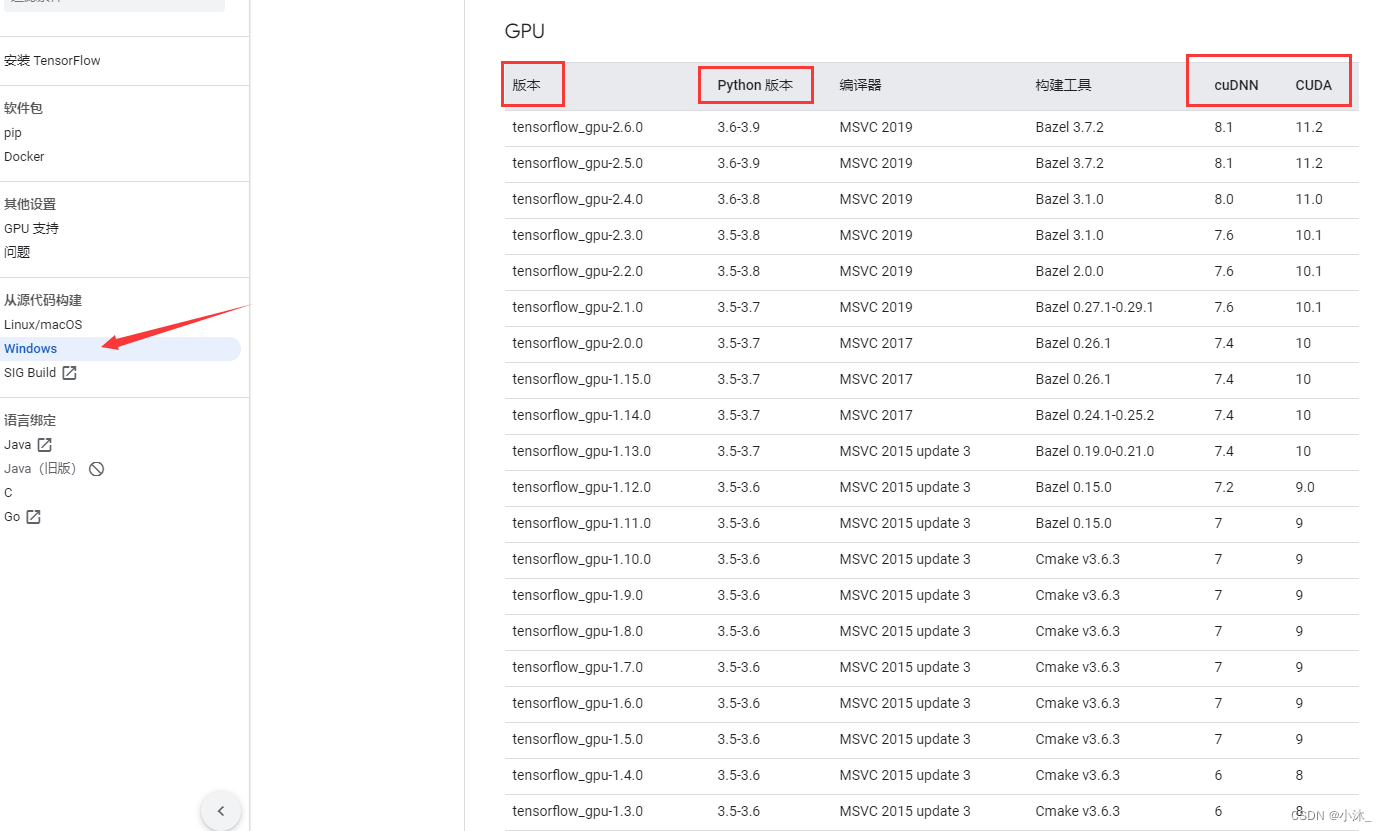Image resolution: width=1387 pixels, height=831 pixels.
Task: Open the C language binding page
Action: (8, 493)
